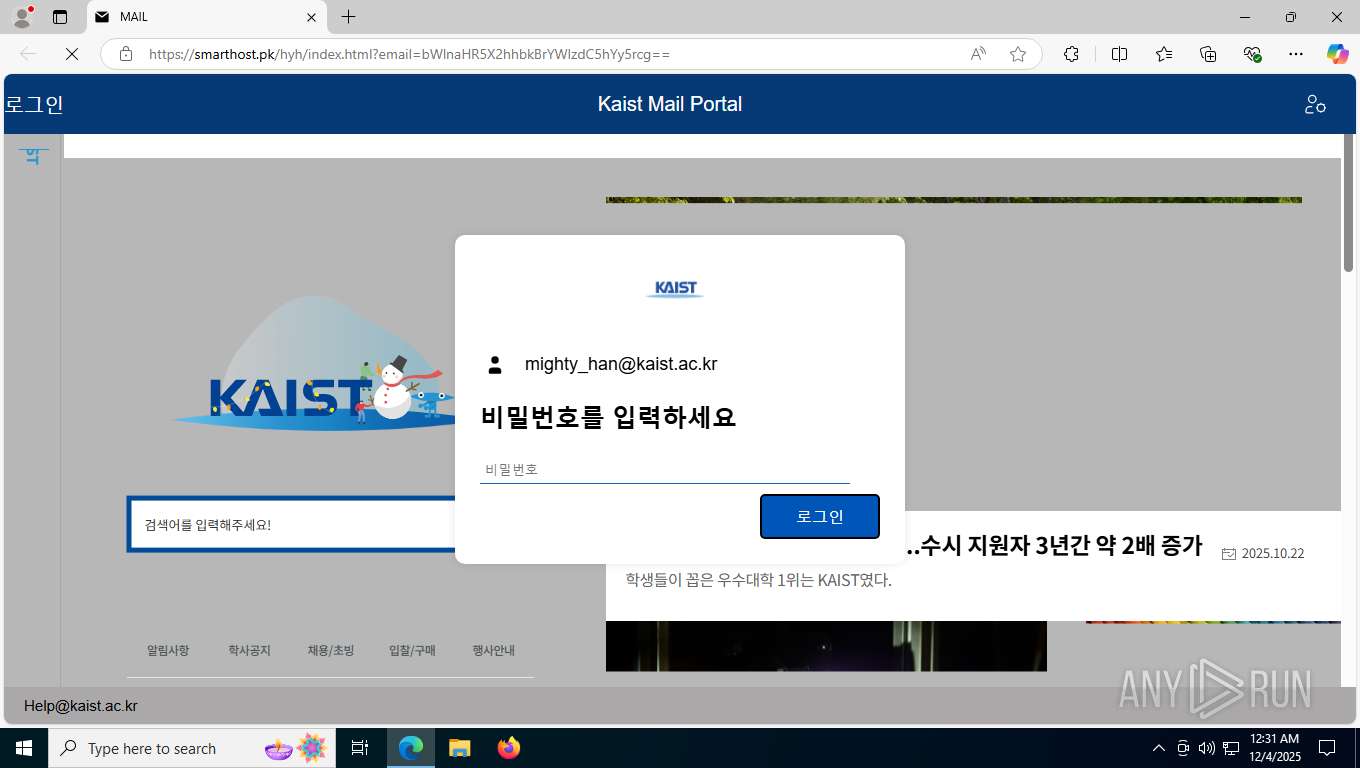Open the 학사공지 tab
Viewport: 1360px width, 768px height.
pyautogui.click(x=249, y=650)
